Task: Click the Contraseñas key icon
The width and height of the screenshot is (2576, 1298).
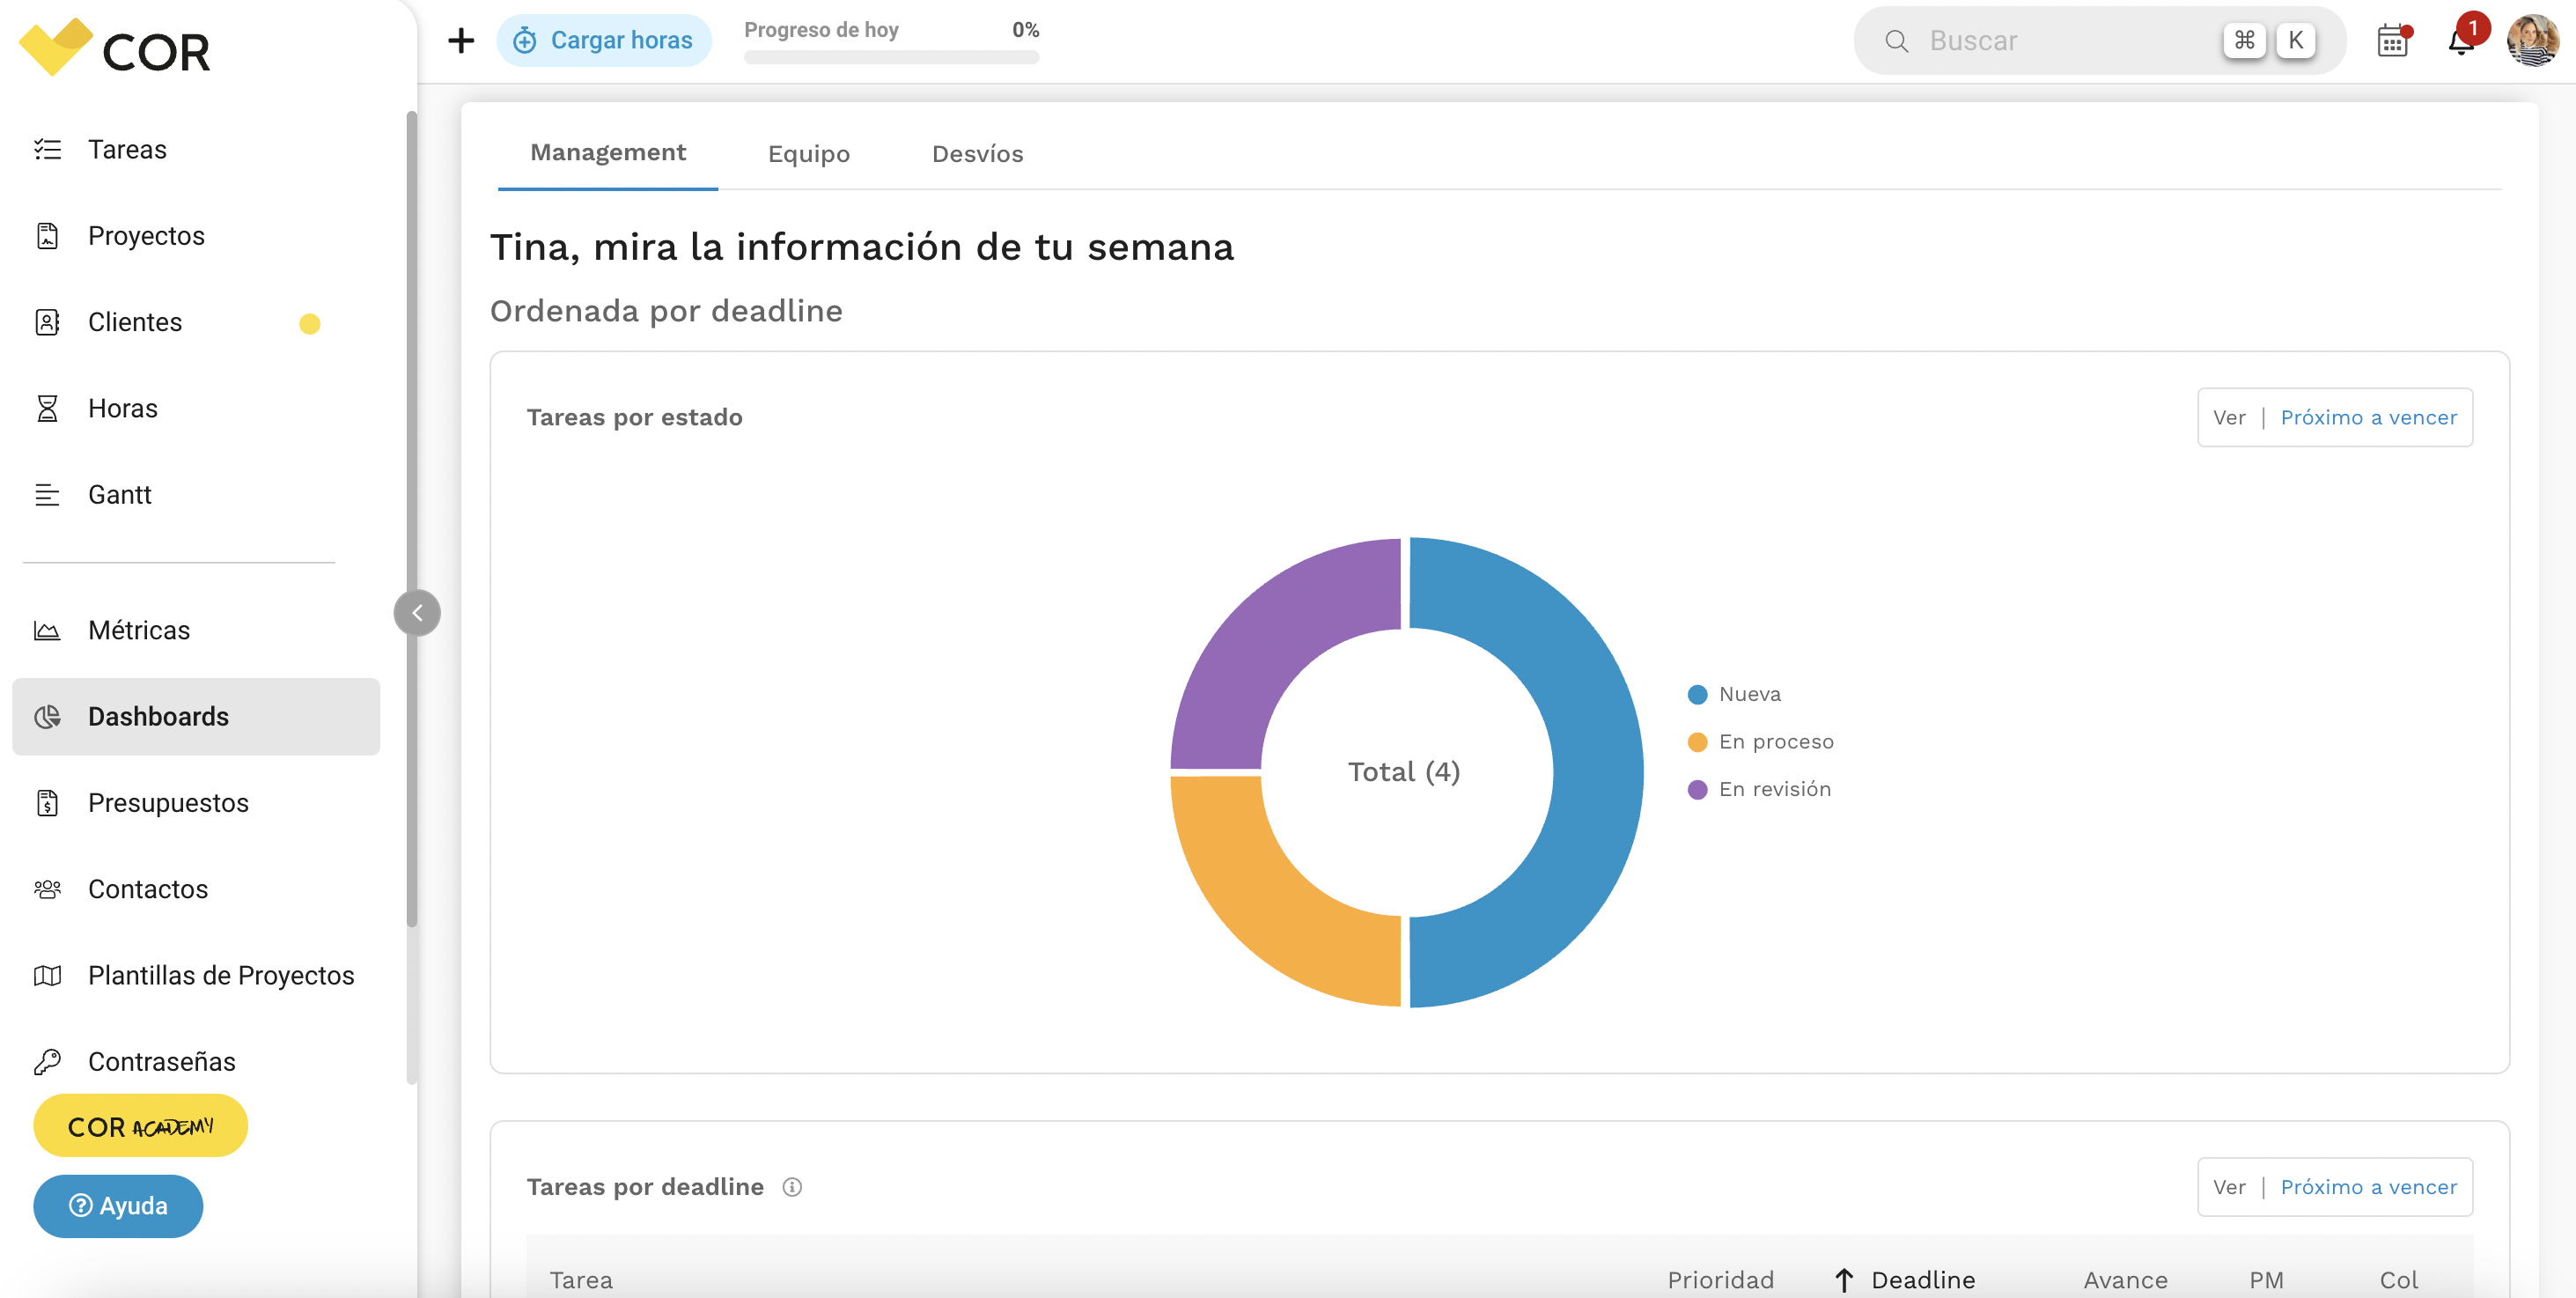Action: tap(47, 1062)
